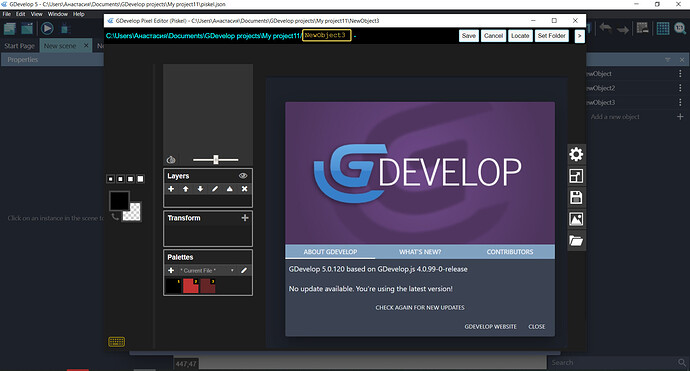Show Piskel keyboard shortcuts icon
This screenshot has width=690, height=371.
[117, 342]
